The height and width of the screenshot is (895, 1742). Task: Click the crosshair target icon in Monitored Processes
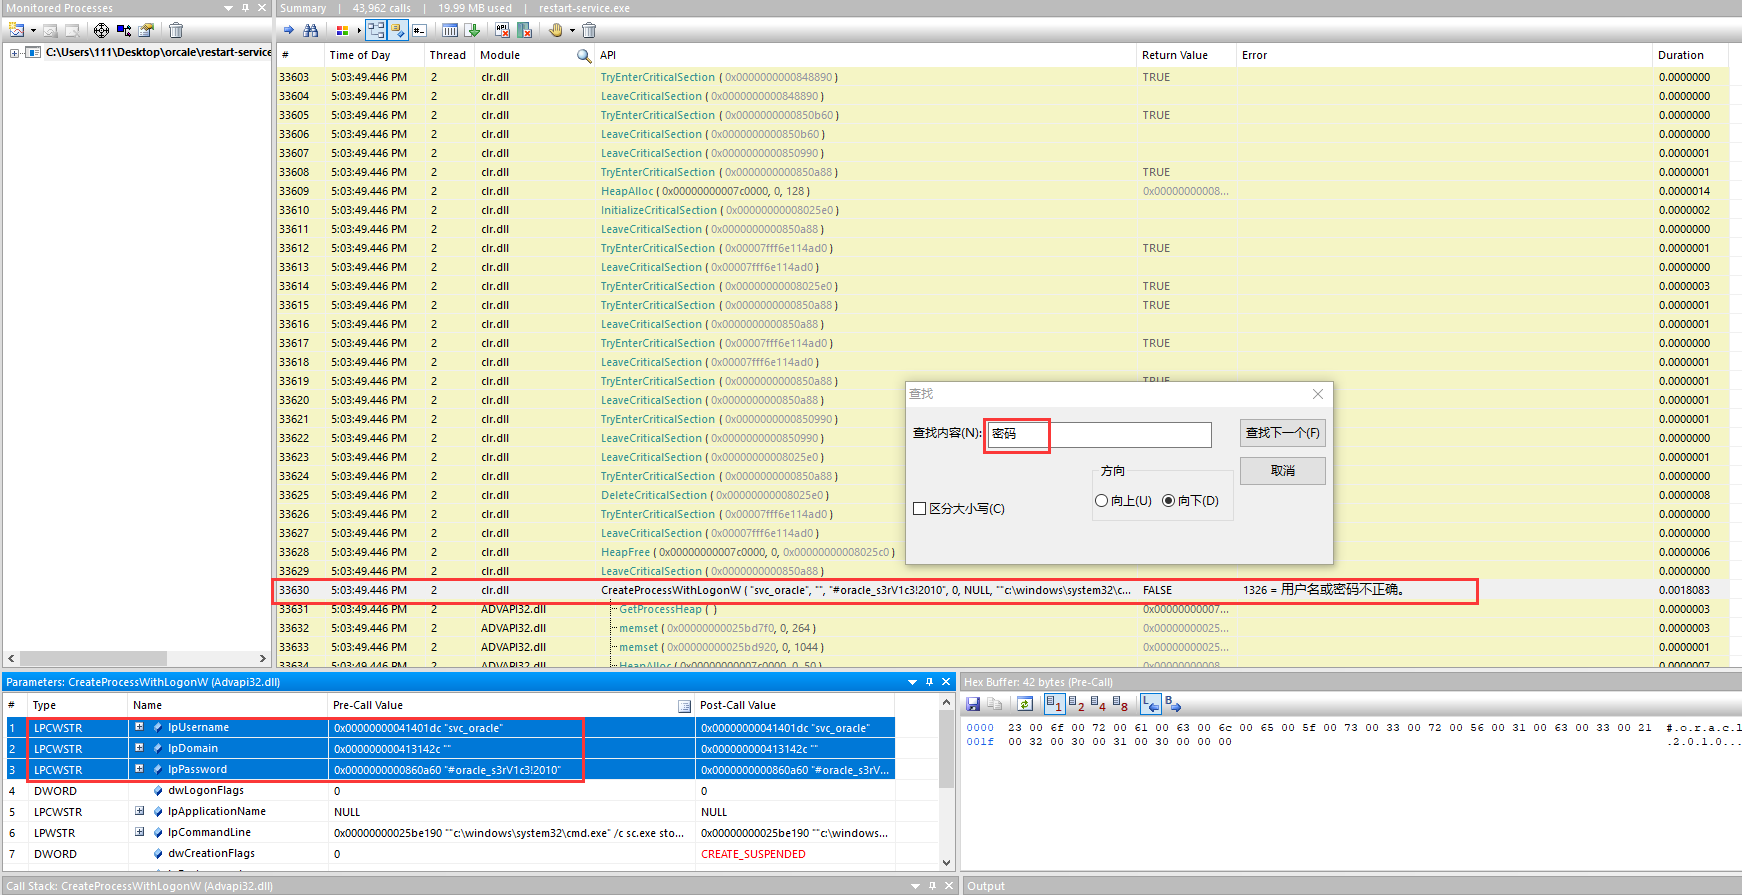click(101, 30)
